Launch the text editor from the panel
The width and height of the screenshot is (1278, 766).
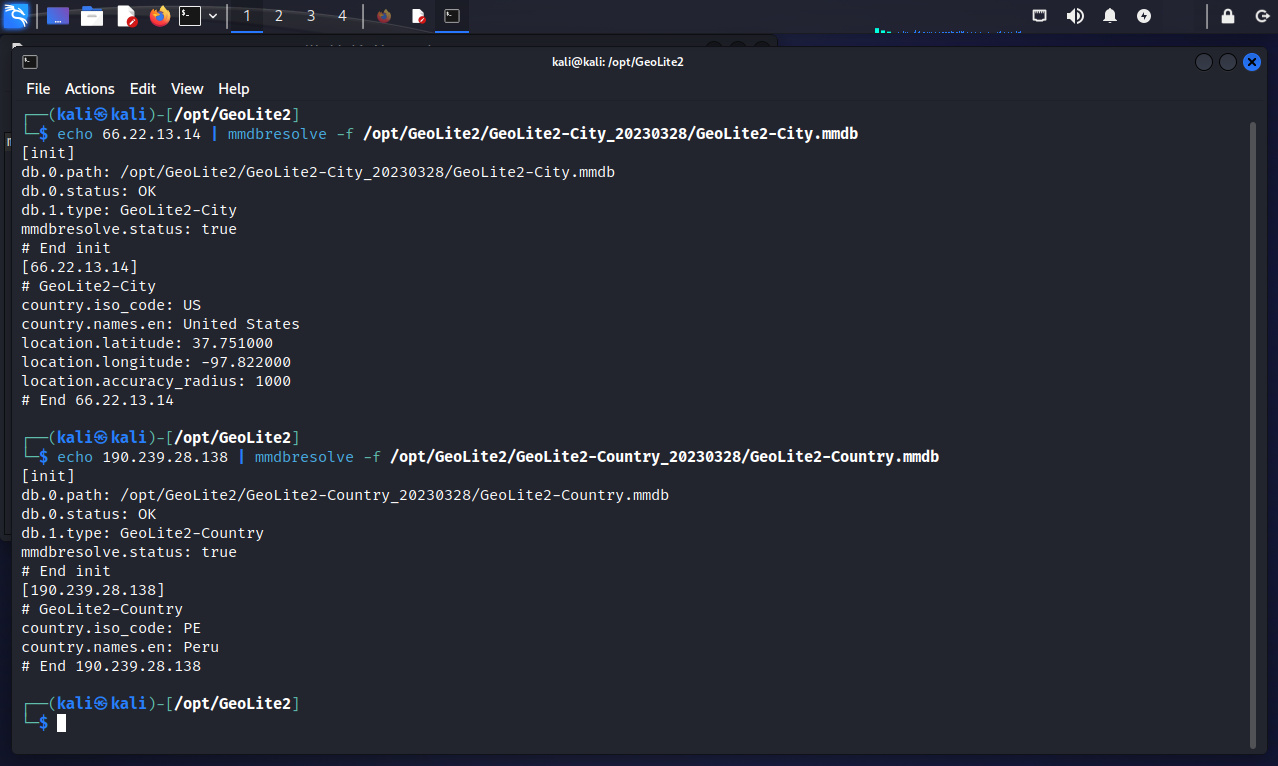126,16
